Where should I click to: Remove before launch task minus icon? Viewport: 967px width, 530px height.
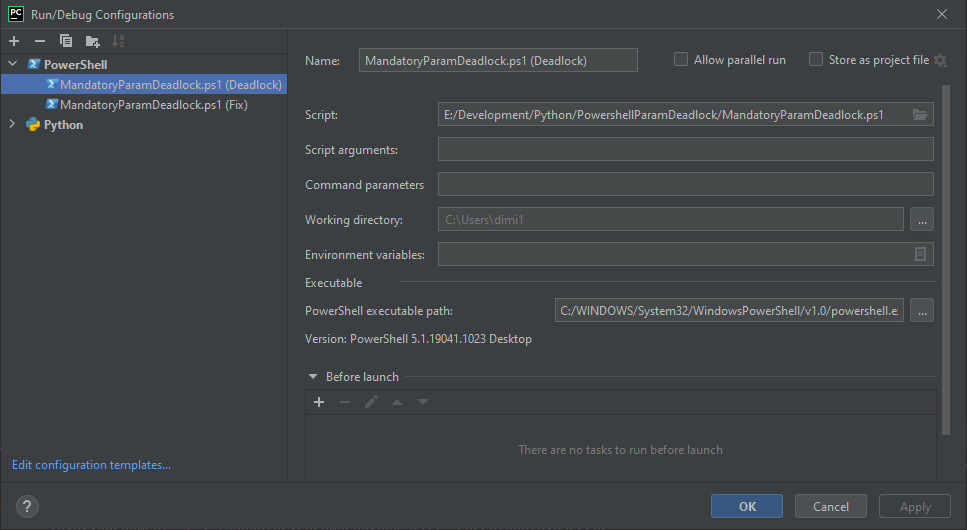pos(345,402)
